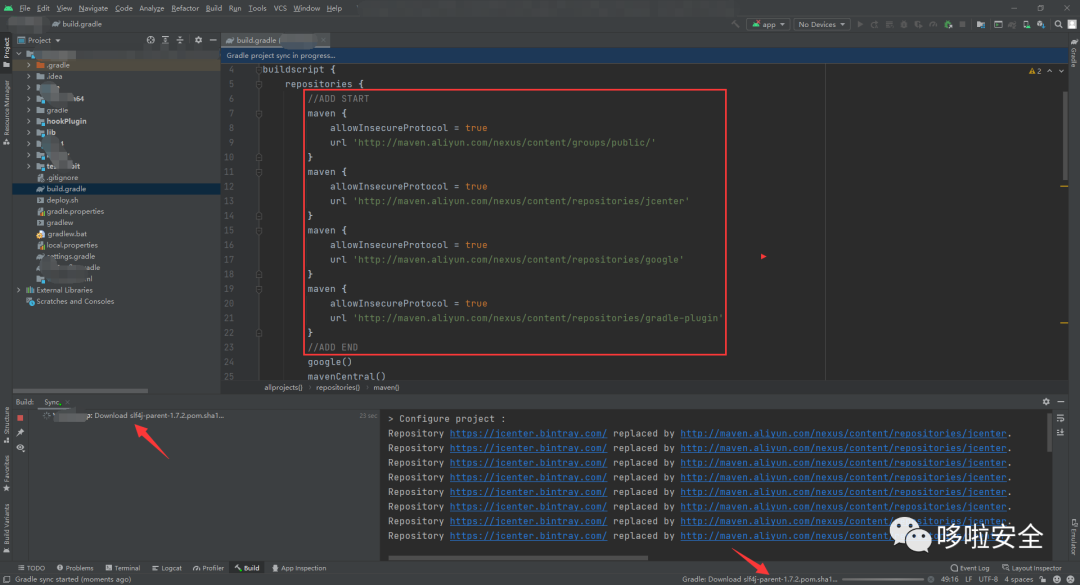Expand the hookPlugin folder
The width and height of the screenshot is (1080, 585).
28,121
